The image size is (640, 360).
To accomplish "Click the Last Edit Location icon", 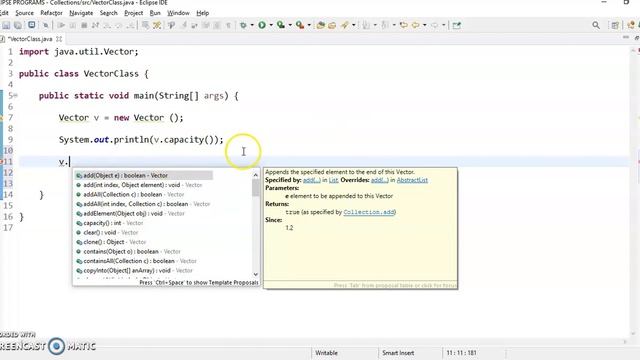I will point(404,25).
